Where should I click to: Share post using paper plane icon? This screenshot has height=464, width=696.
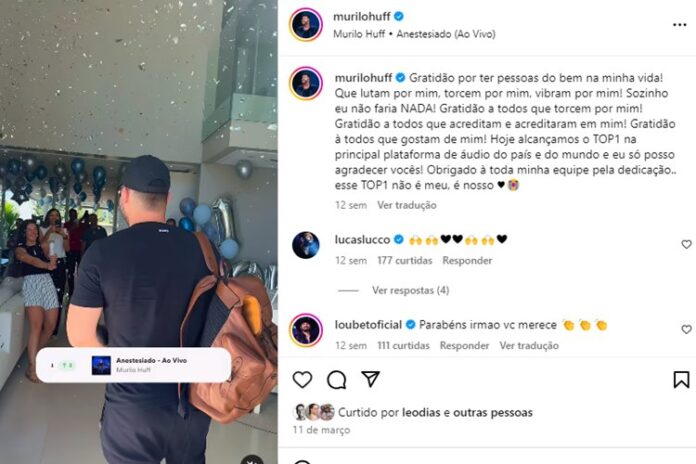[x=371, y=379]
